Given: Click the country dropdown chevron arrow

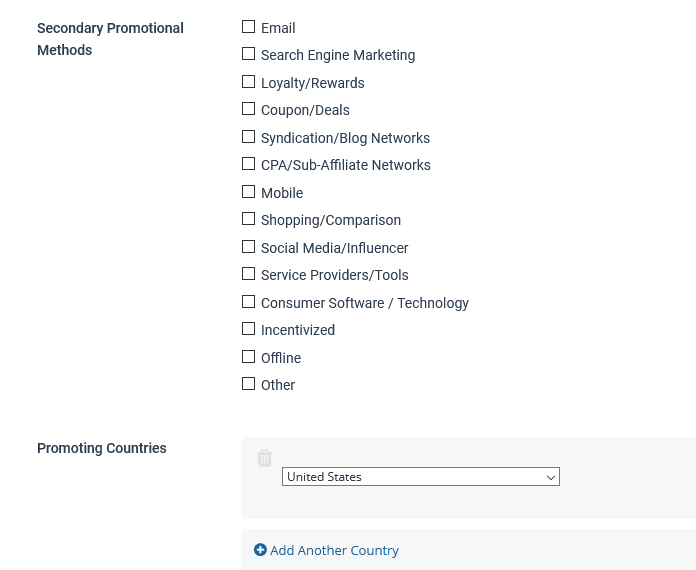Looking at the screenshot, I should point(551,478).
